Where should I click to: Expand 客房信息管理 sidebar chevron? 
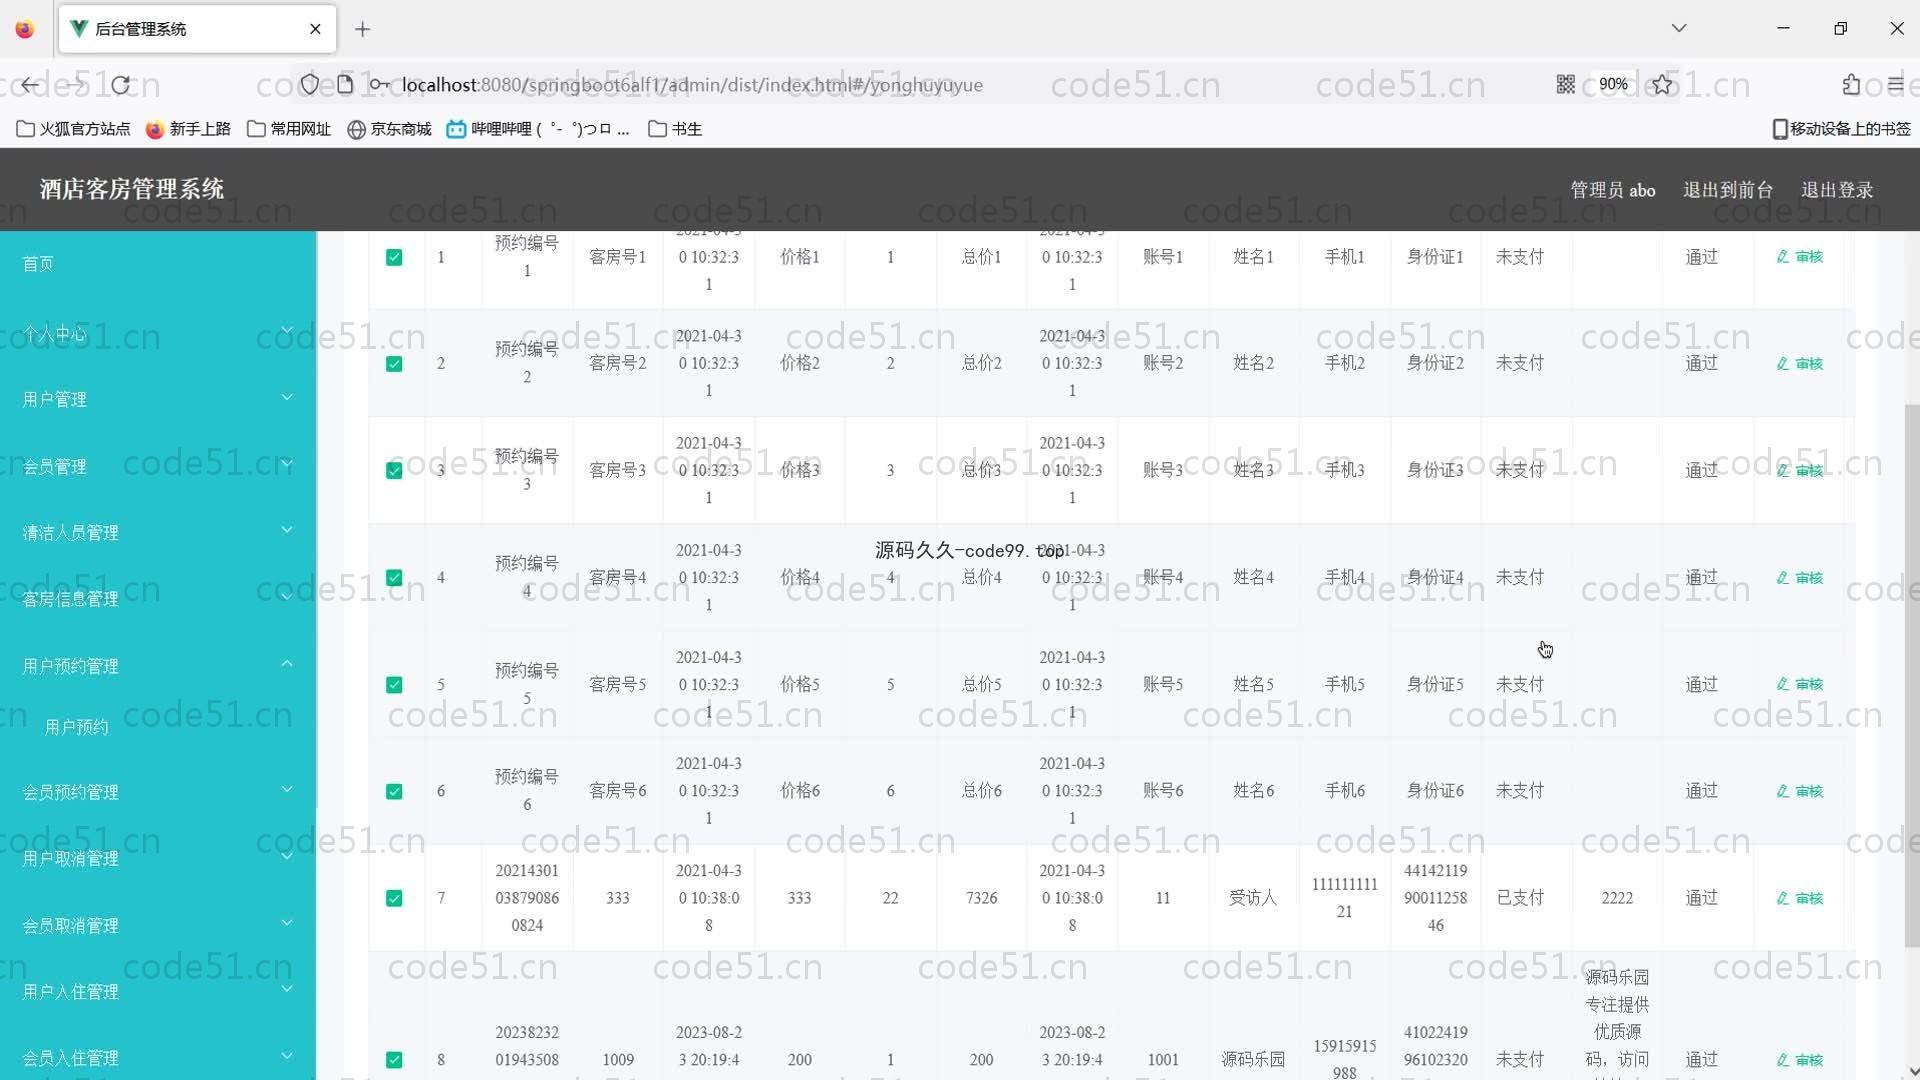(287, 596)
